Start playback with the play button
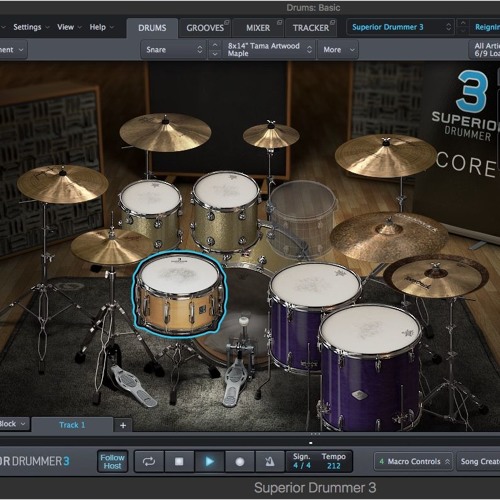Viewport: 500px width, 500px height. click(210, 462)
